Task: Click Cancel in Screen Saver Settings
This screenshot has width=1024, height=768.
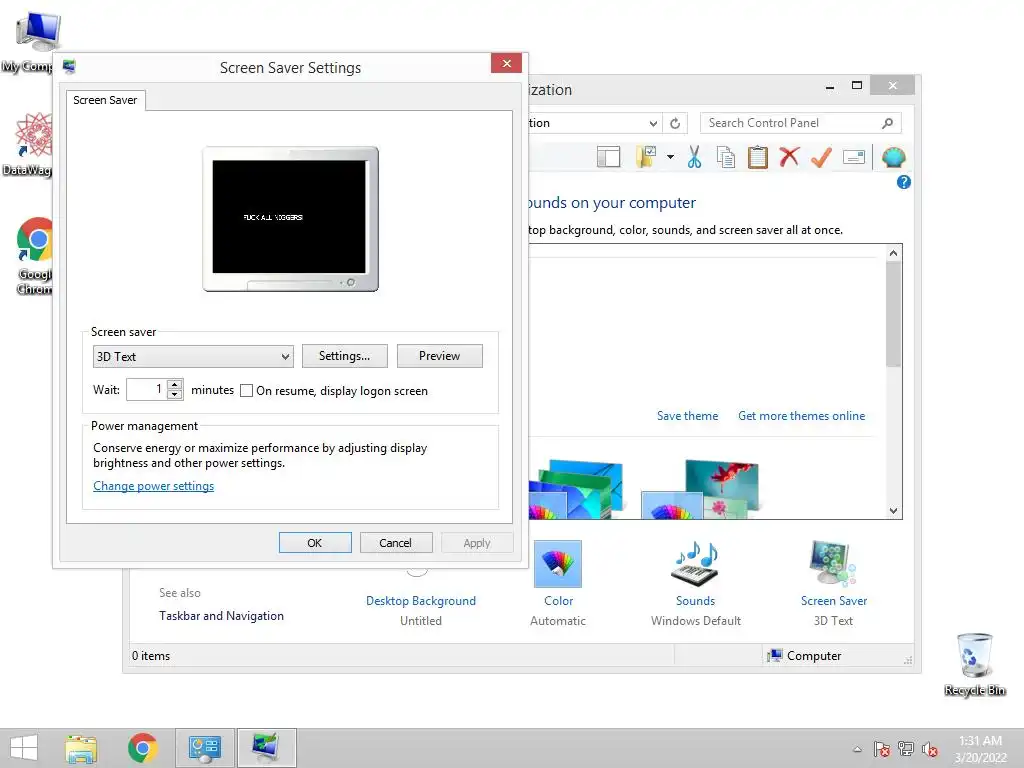Action: 396,543
